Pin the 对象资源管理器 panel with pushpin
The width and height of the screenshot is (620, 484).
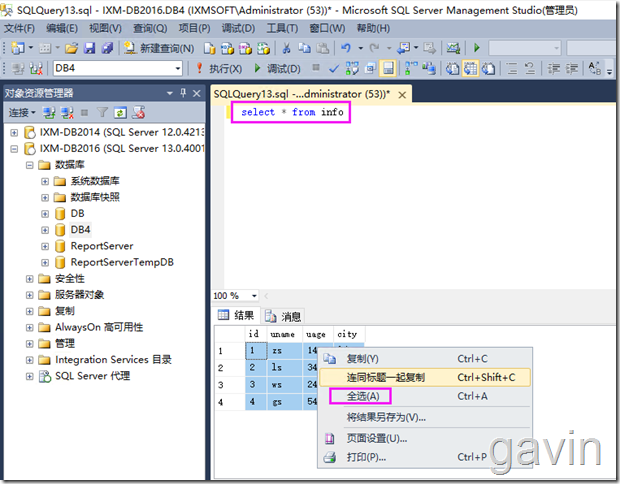coord(183,93)
